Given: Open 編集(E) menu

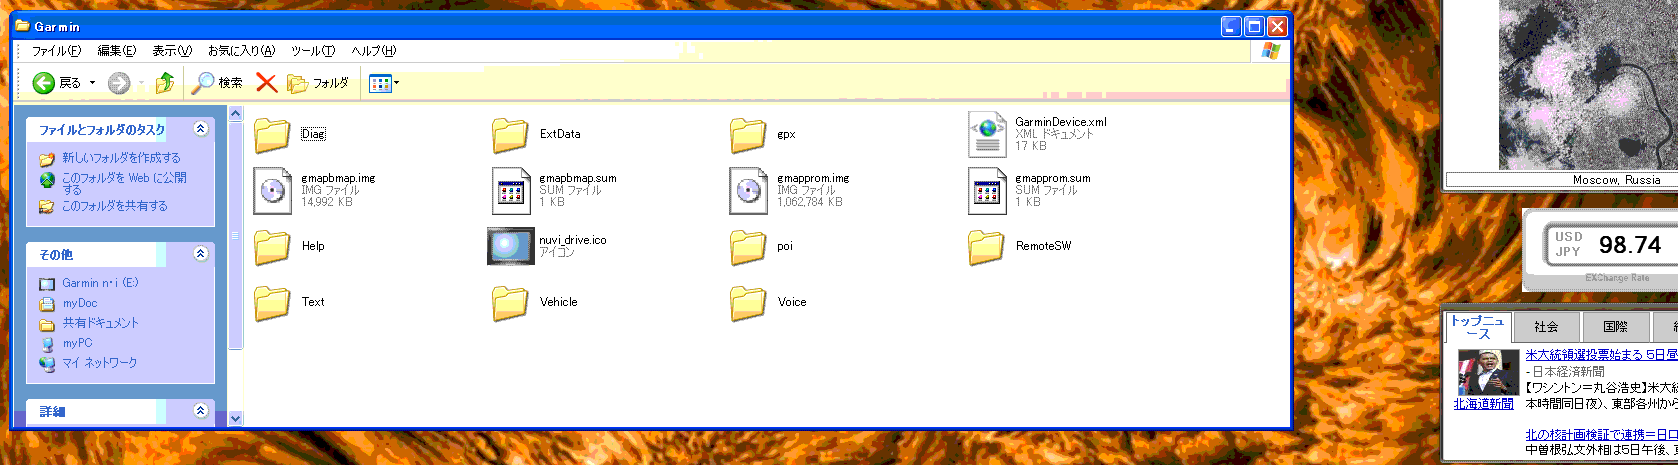Looking at the screenshot, I should click(x=116, y=50).
